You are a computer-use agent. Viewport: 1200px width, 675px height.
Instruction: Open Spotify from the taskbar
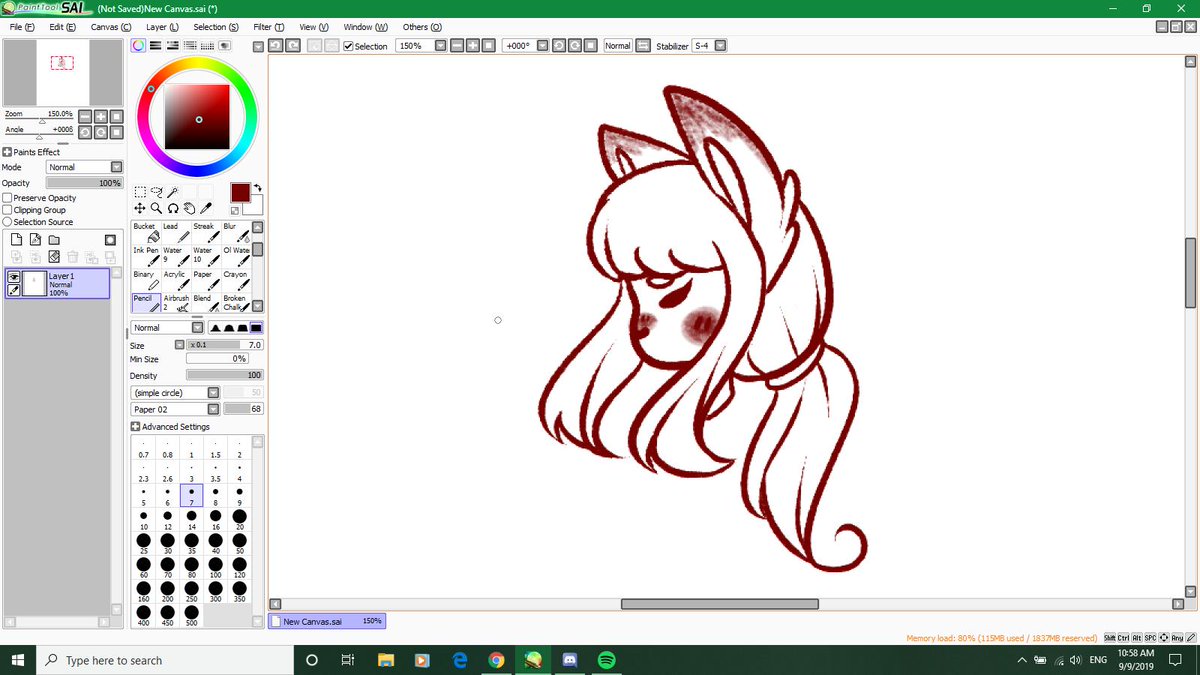pos(605,660)
